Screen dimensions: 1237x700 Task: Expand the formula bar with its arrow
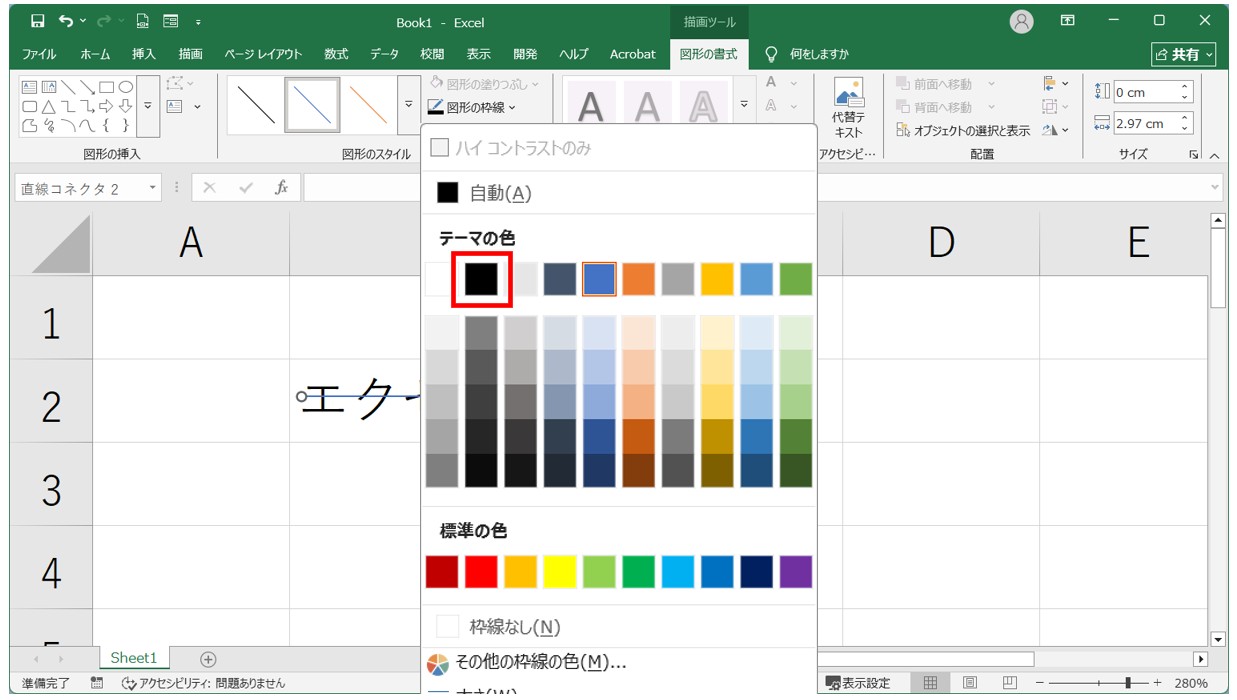pos(1215,187)
